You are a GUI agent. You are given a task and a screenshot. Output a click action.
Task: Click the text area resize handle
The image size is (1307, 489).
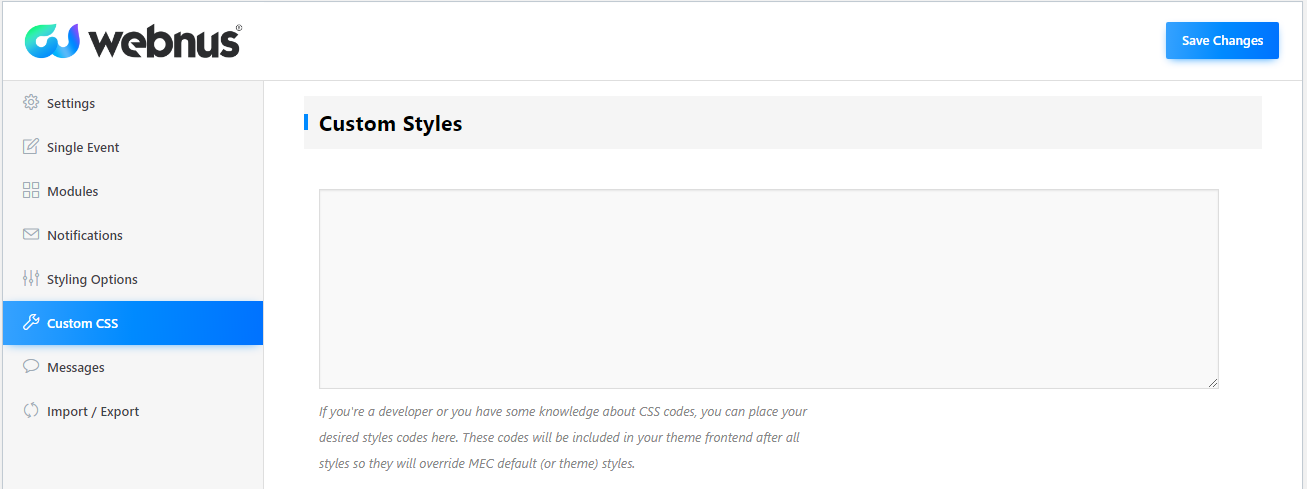[1213, 383]
